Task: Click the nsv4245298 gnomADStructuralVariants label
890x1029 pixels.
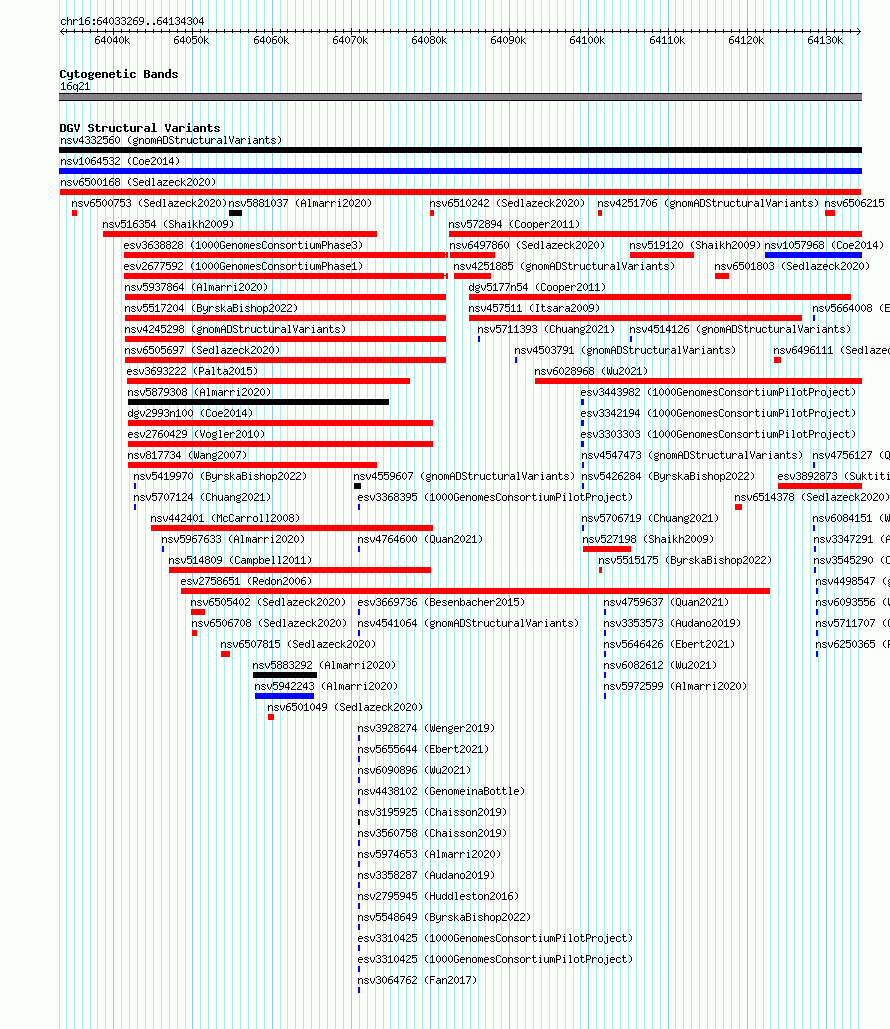Action: (235, 329)
